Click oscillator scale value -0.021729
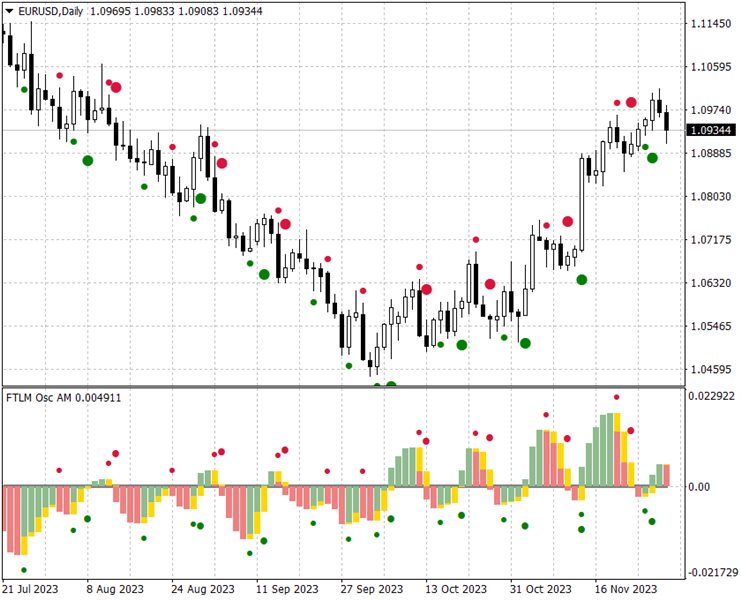The width and height of the screenshot is (741, 600). coord(713,573)
